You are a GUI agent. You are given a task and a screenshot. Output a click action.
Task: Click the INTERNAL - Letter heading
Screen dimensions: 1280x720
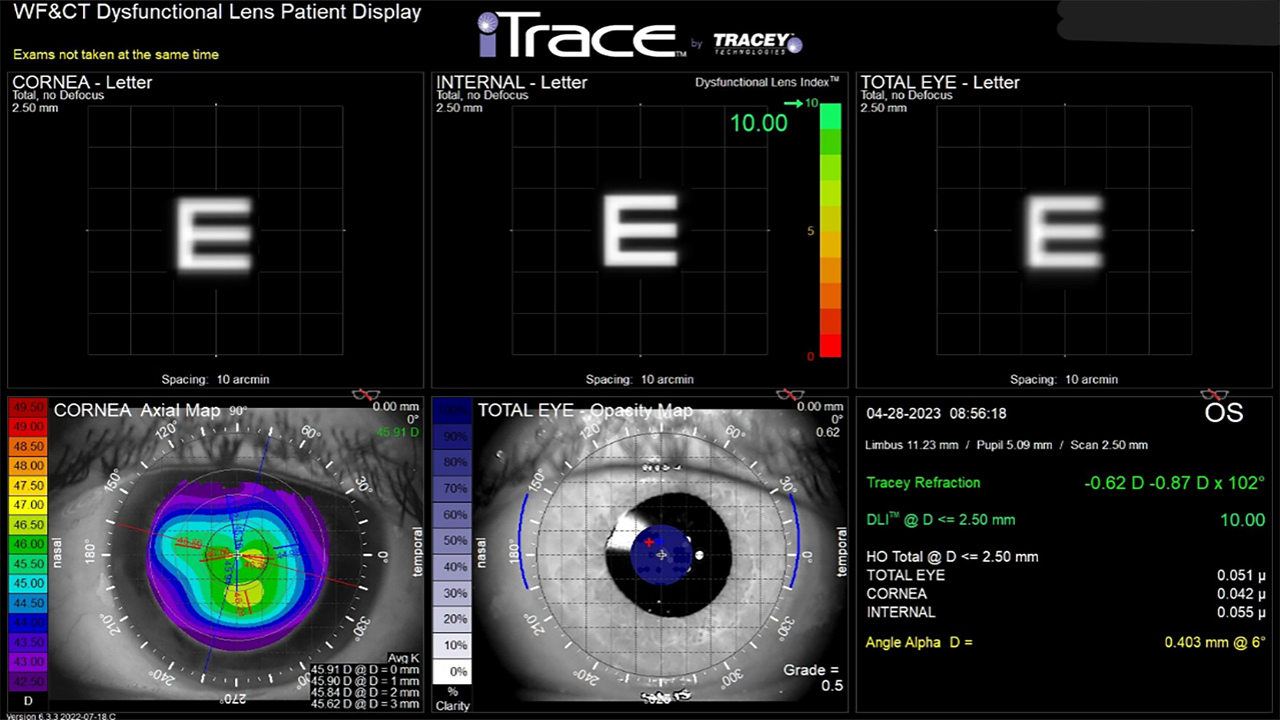(x=512, y=82)
